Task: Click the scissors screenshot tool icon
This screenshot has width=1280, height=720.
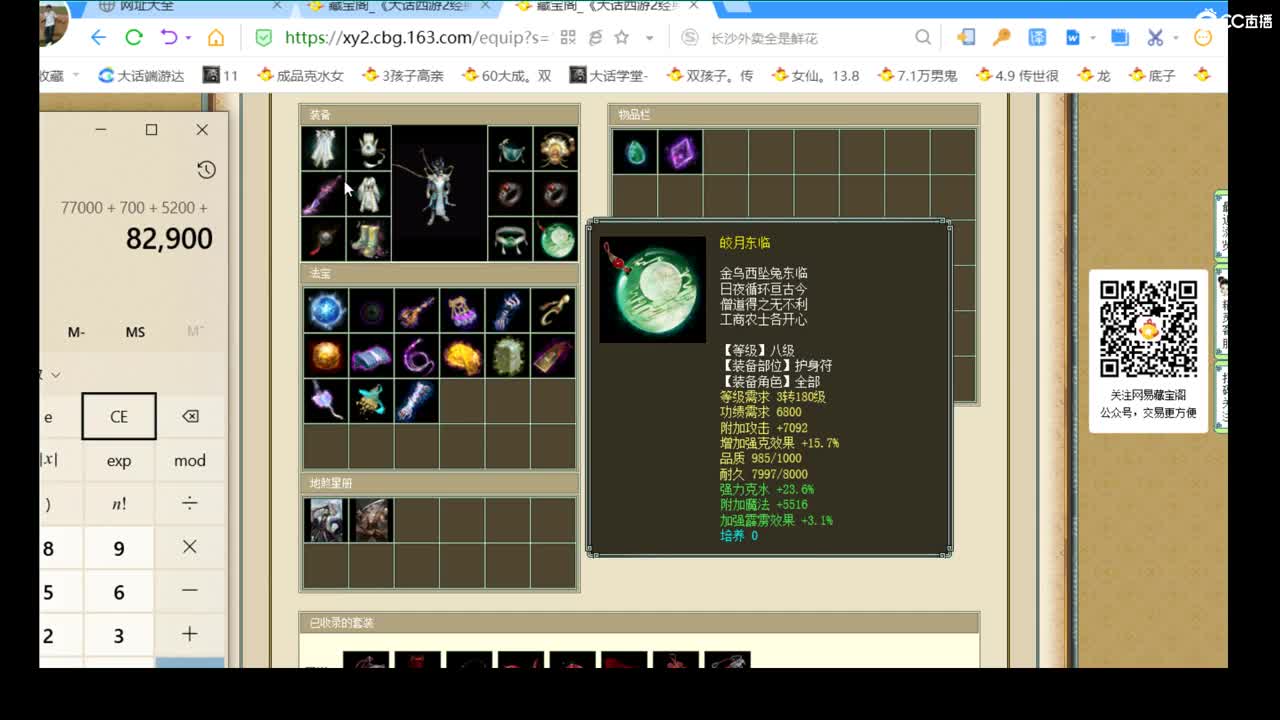Action: pyautogui.click(x=1155, y=38)
